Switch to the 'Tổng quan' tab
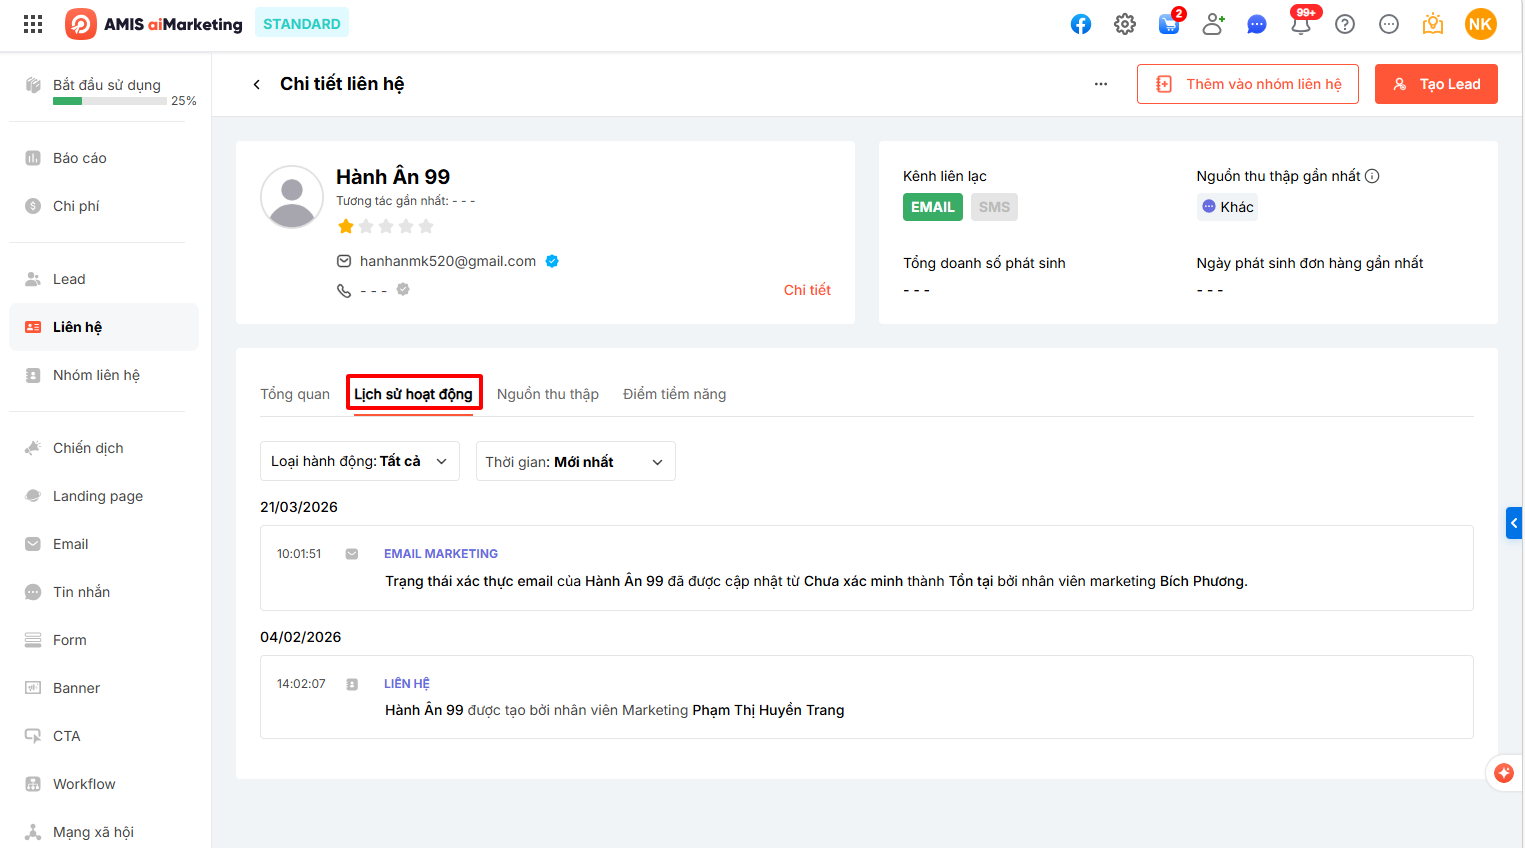This screenshot has width=1525, height=848. tap(295, 394)
